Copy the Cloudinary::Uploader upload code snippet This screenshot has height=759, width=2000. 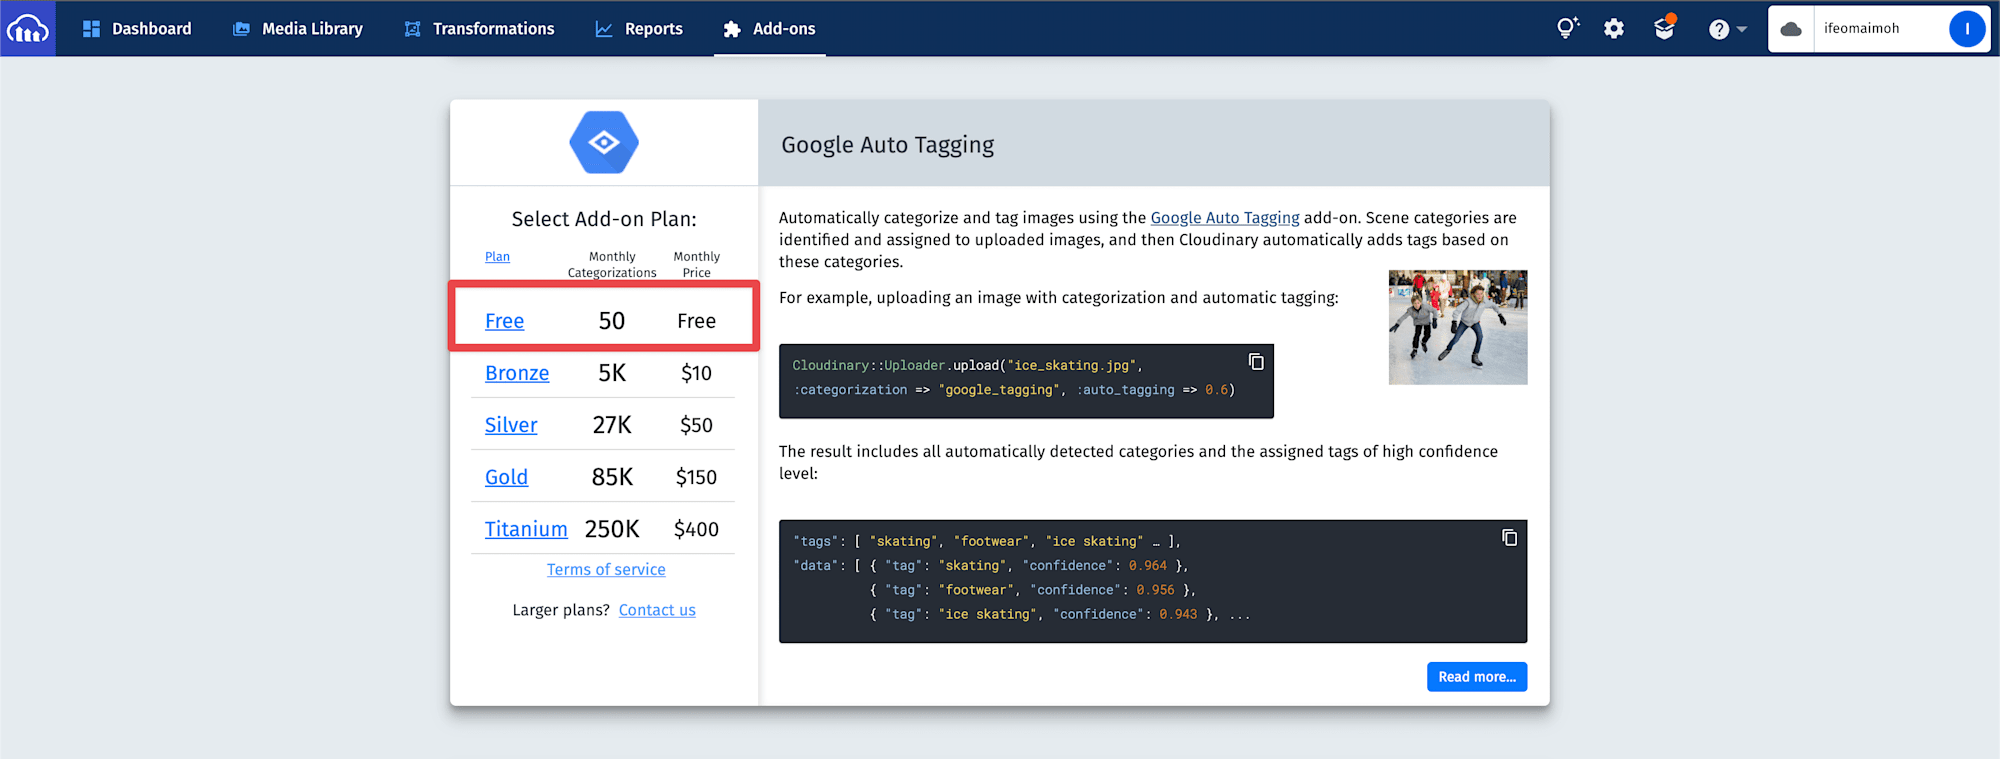point(1256,362)
